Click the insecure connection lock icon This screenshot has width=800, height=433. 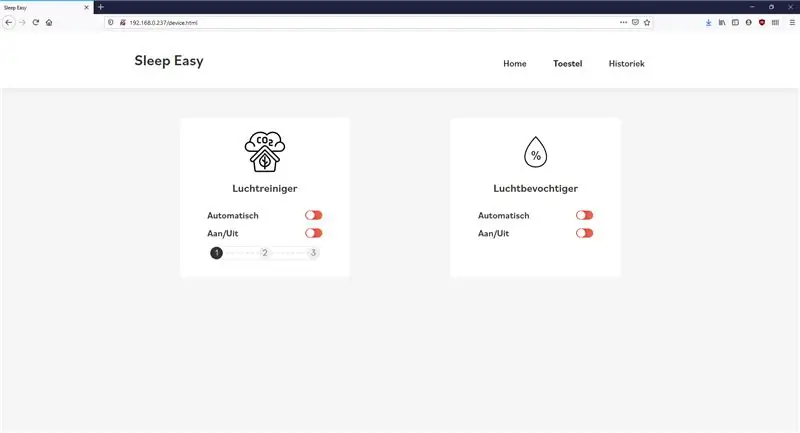point(122,22)
